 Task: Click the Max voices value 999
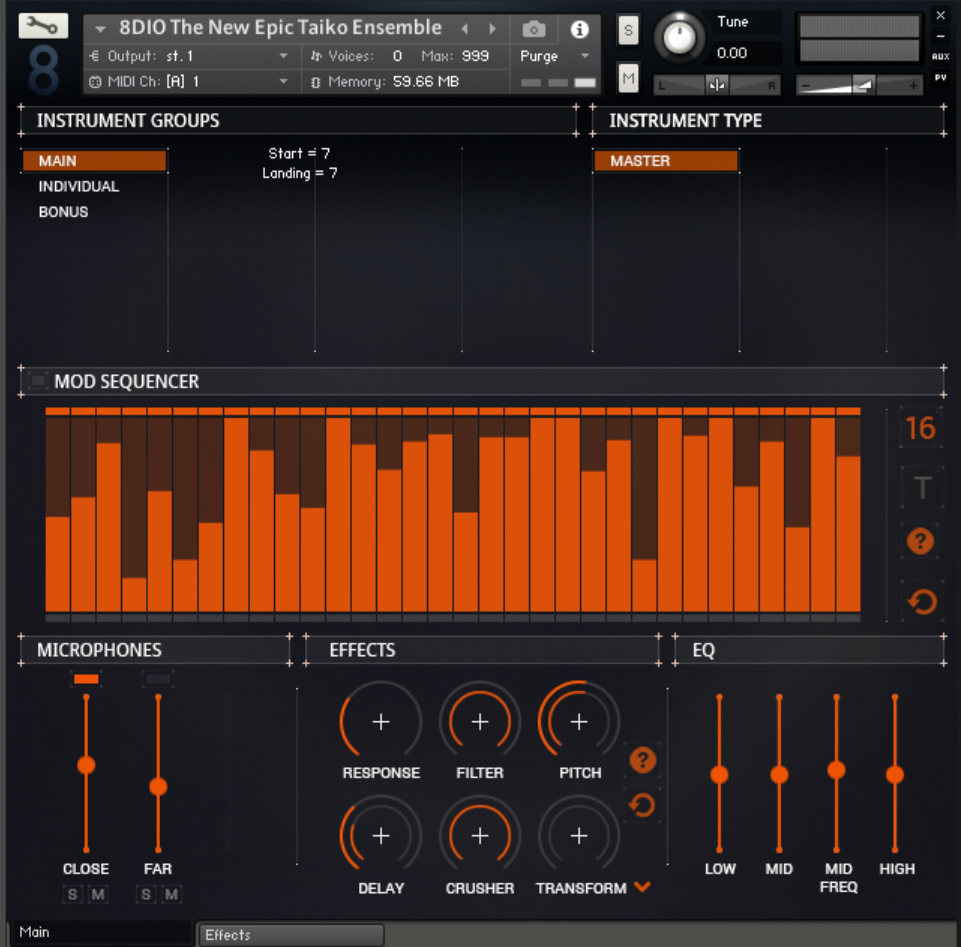(476, 56)
